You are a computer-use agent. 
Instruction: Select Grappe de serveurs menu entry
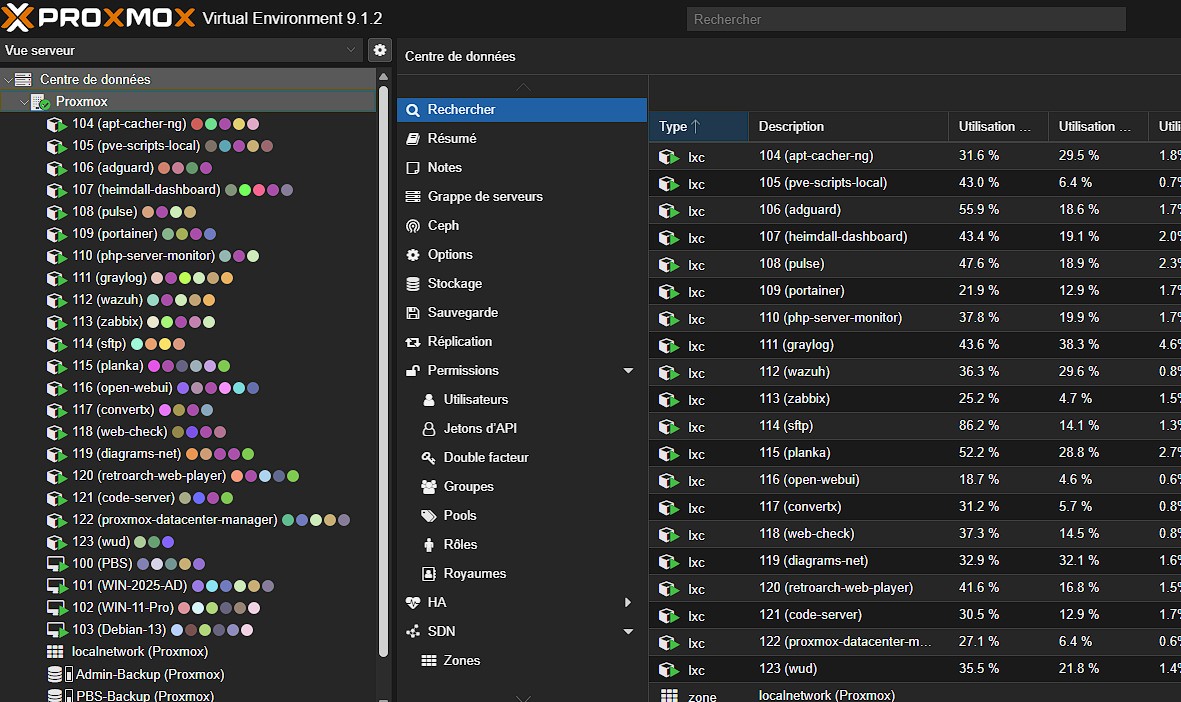pyautogui.click(x=485, y=197)
